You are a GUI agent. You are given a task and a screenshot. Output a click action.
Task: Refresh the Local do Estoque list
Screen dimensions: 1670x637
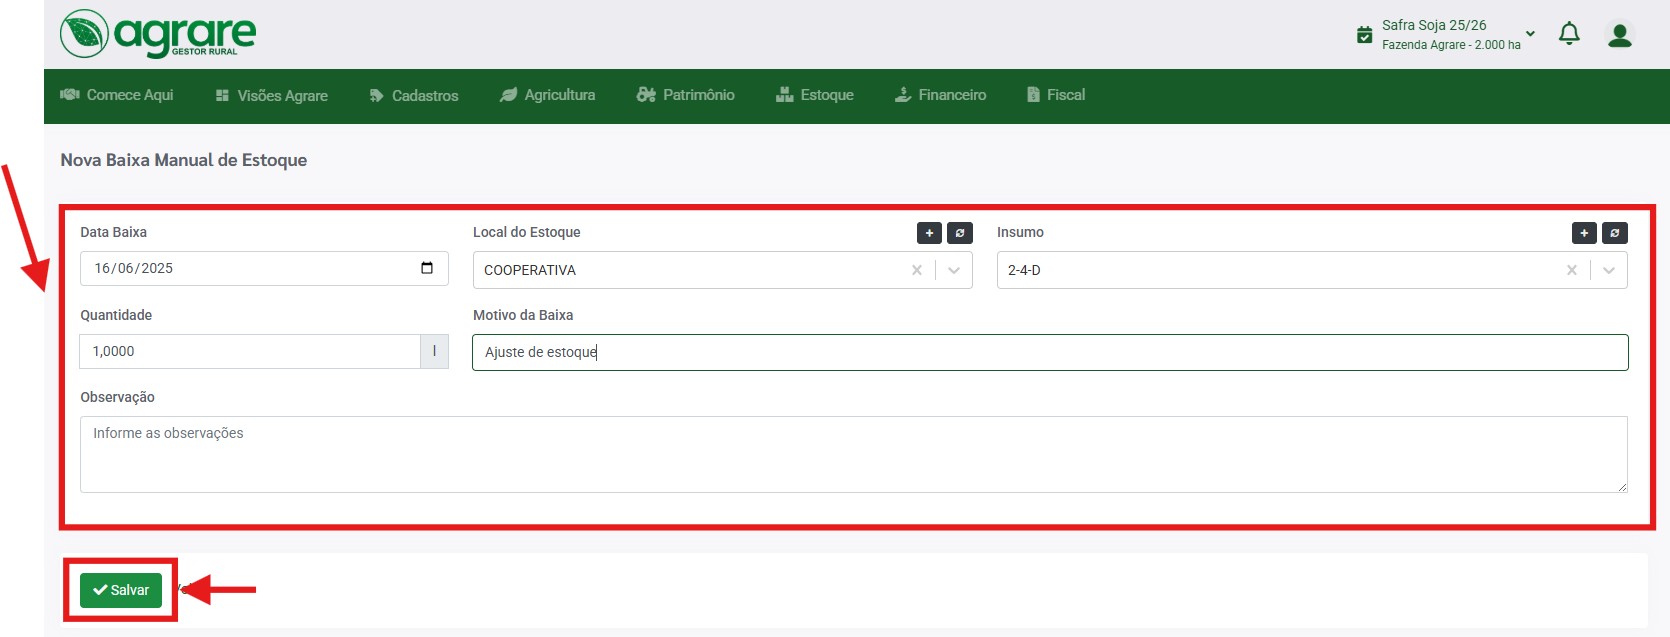[x=960, y=233]
